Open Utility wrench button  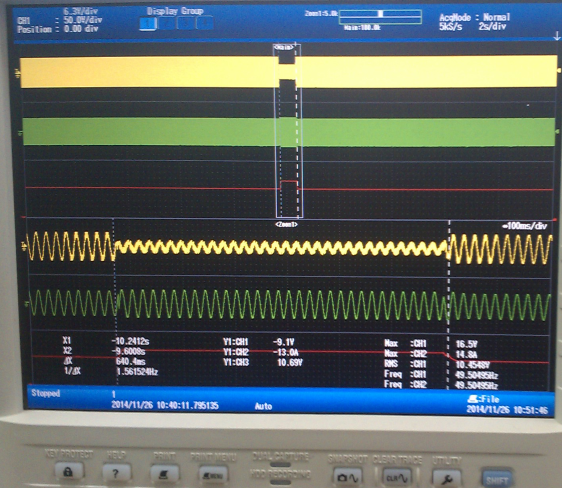coord(446,478)
